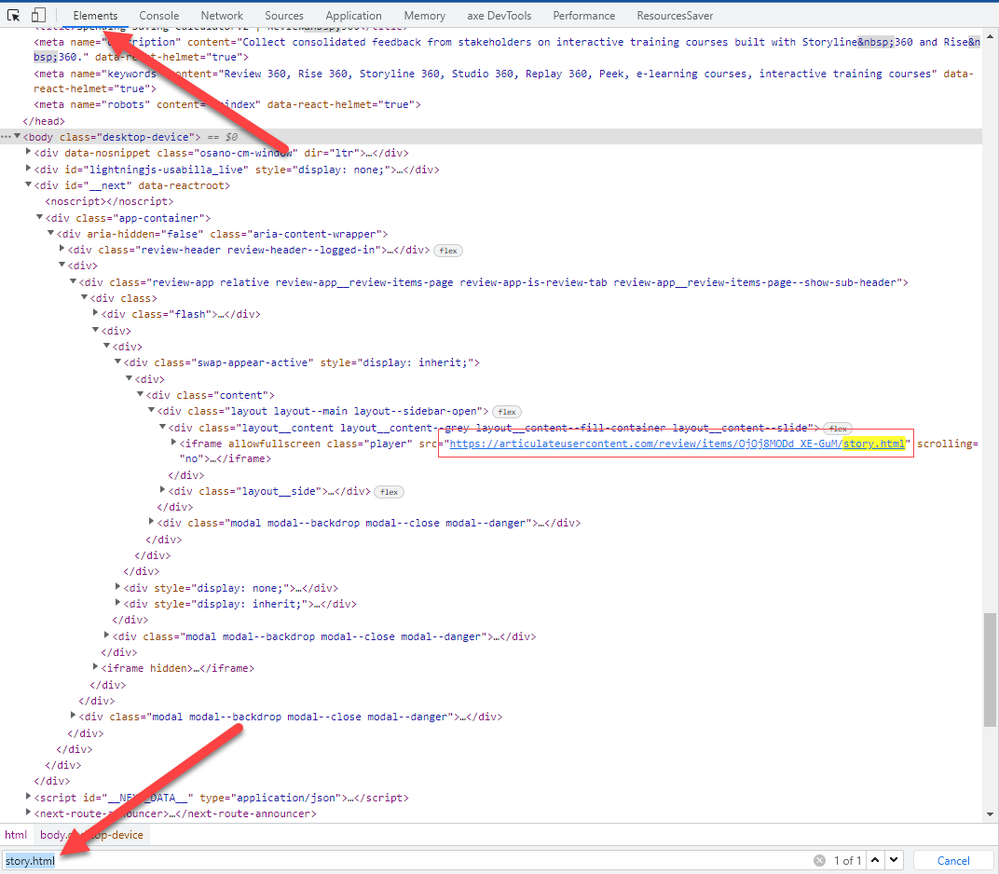Expand the review-header div
The width and height of the screenshot is (999, 874).
coord(62,248)
